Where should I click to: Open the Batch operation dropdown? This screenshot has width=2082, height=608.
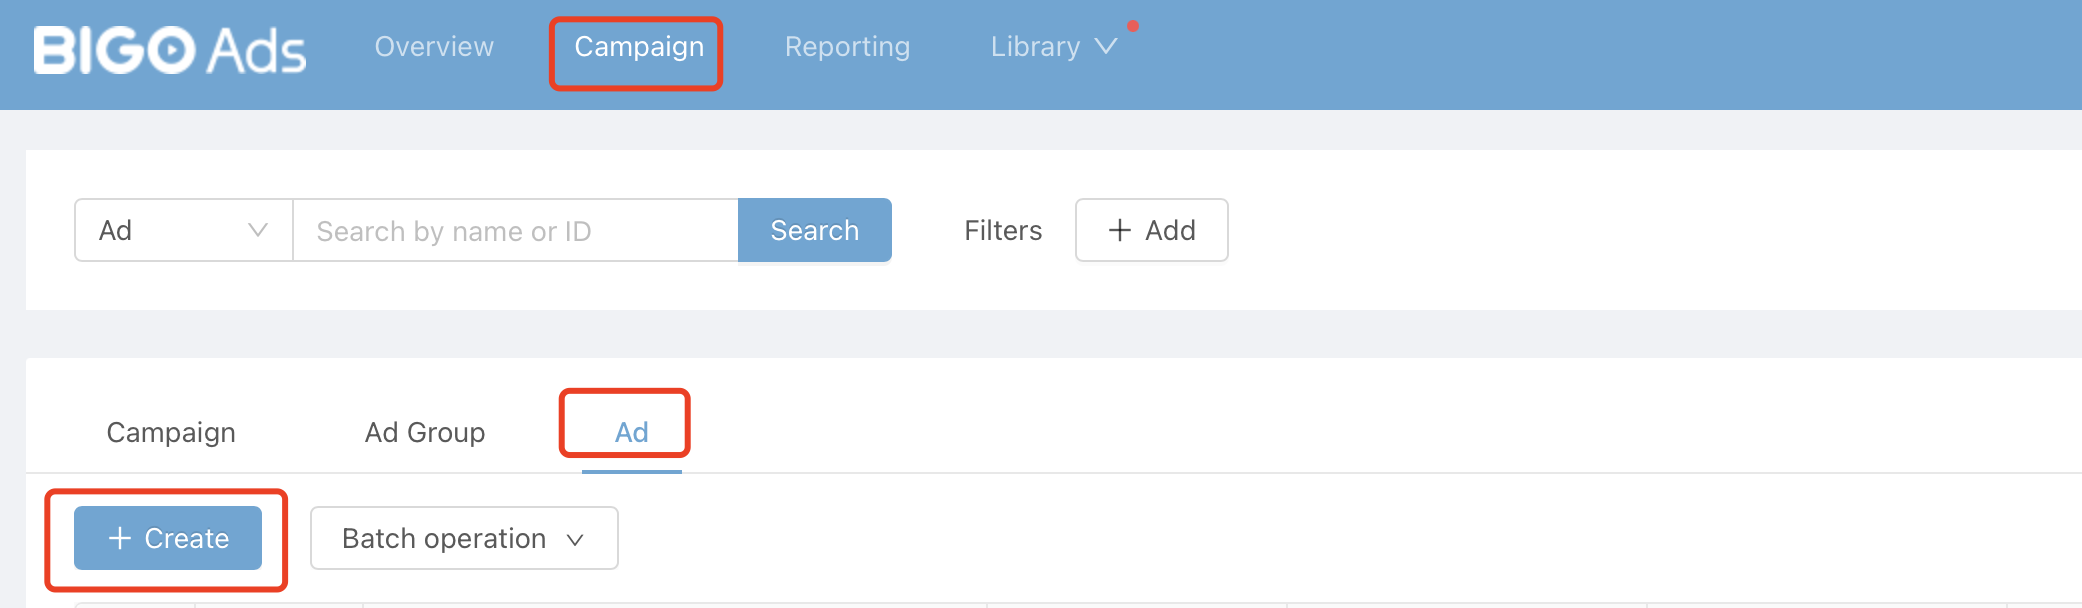tap(464, 538)
